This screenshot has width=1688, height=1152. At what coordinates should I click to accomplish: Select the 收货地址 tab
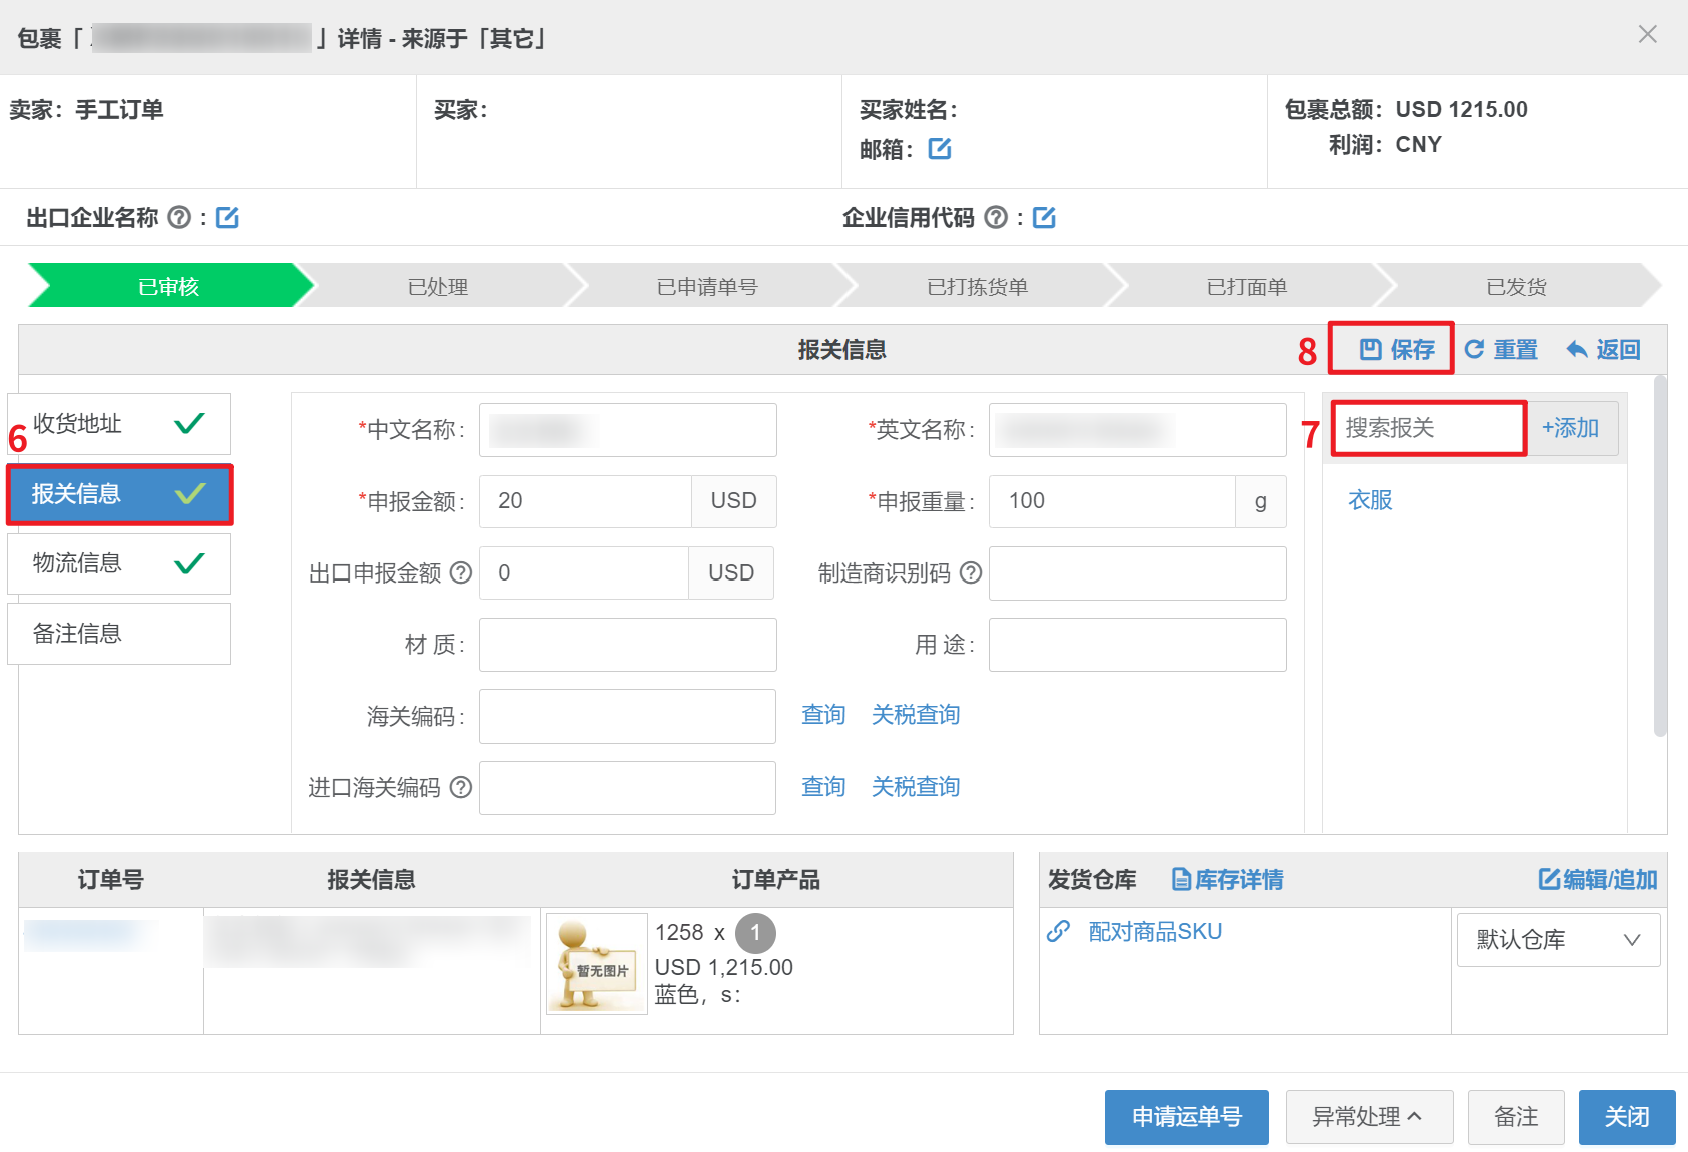(119, 424)
